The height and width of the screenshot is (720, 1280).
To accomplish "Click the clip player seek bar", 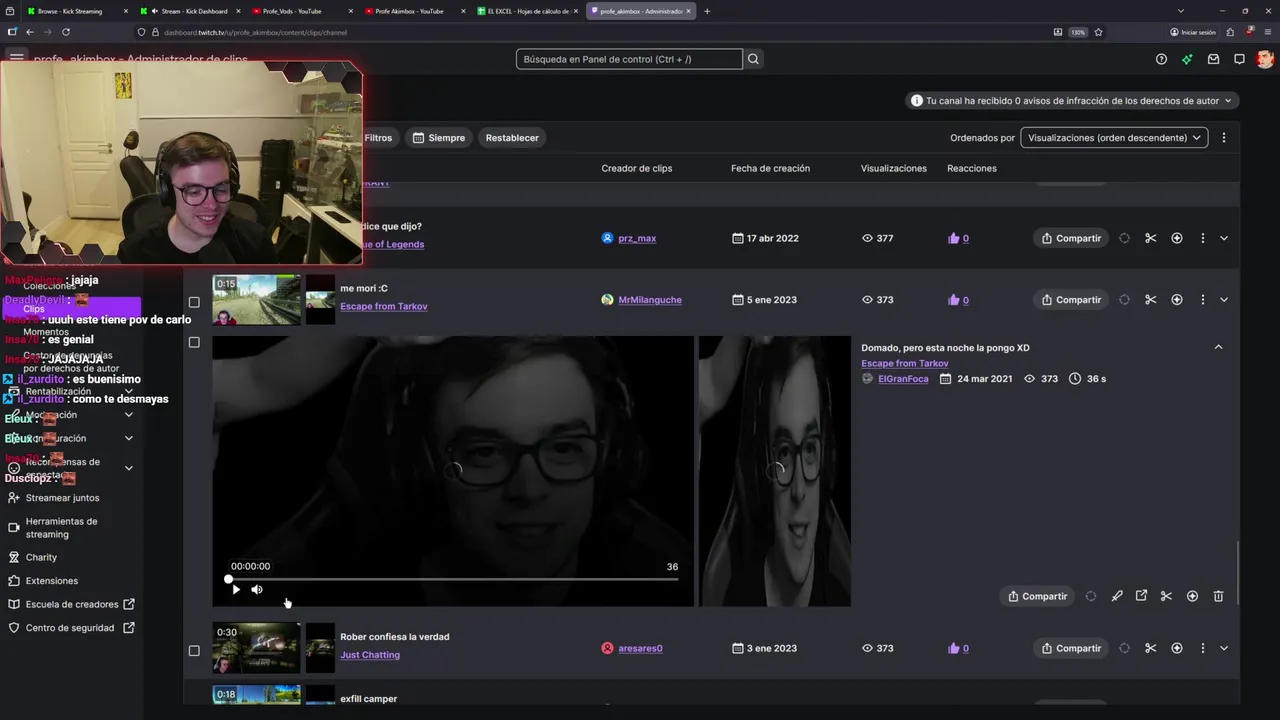I will tap(453, 579).
